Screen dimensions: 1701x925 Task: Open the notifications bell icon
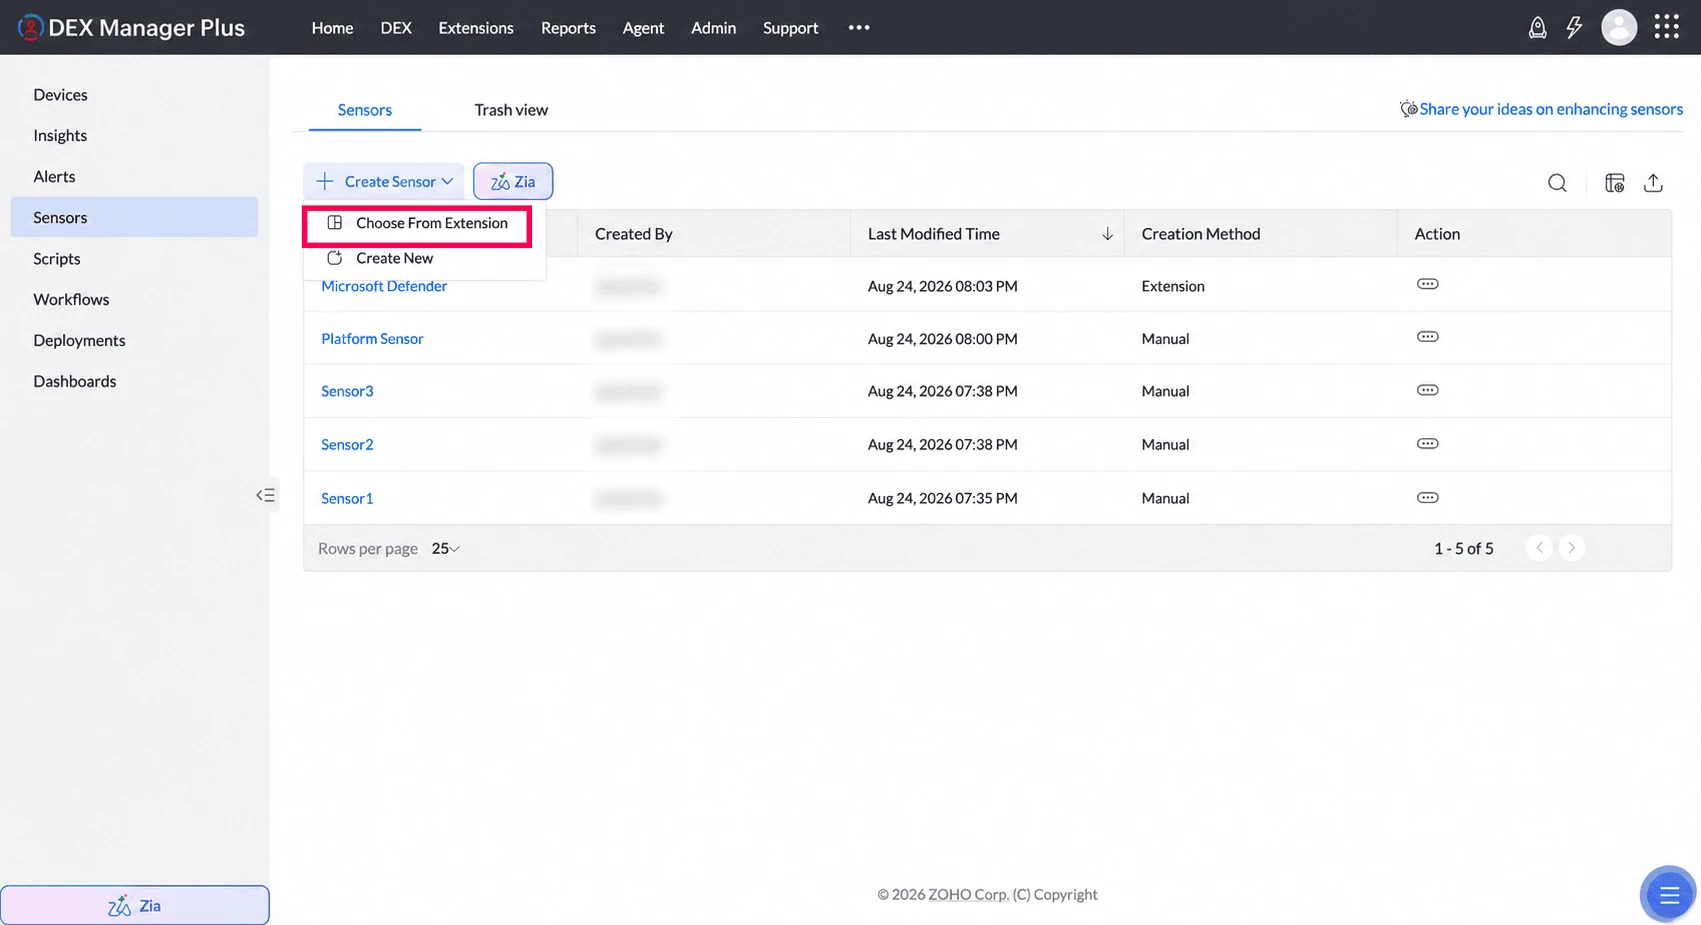point(1537,28)
